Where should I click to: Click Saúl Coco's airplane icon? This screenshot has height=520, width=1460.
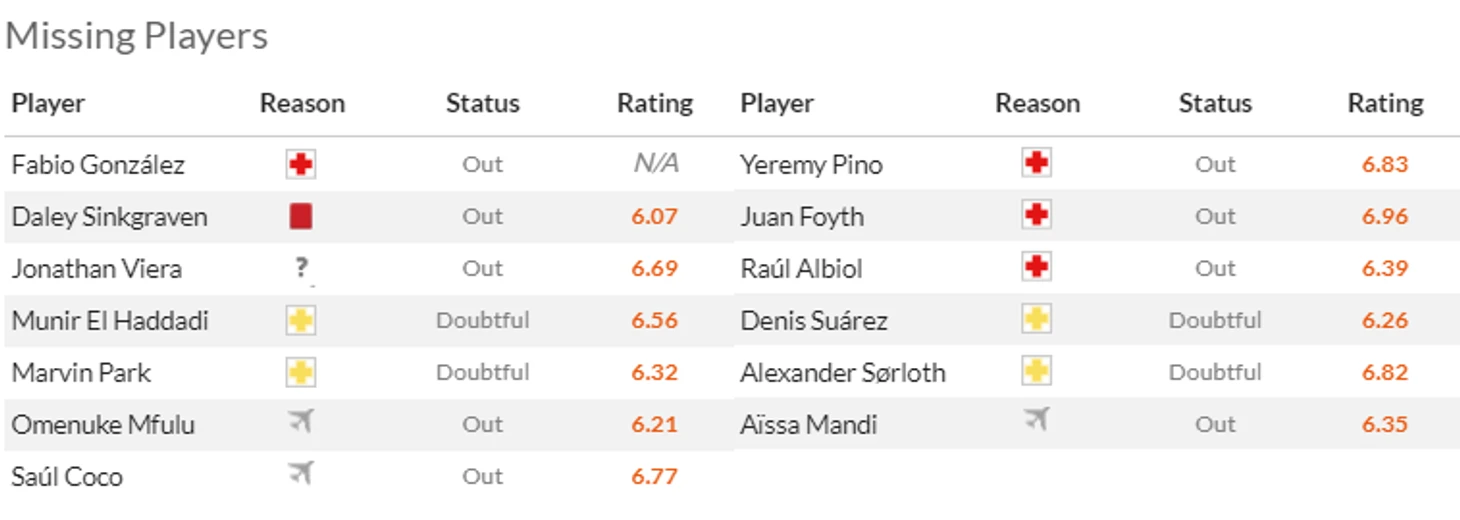[x=301, y=473]
